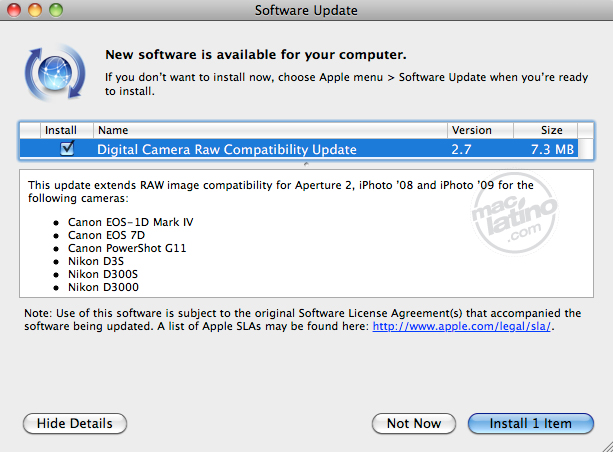Zoom the Software Update window with the green button
Screen dimensions: 613x452
(56, 10)
